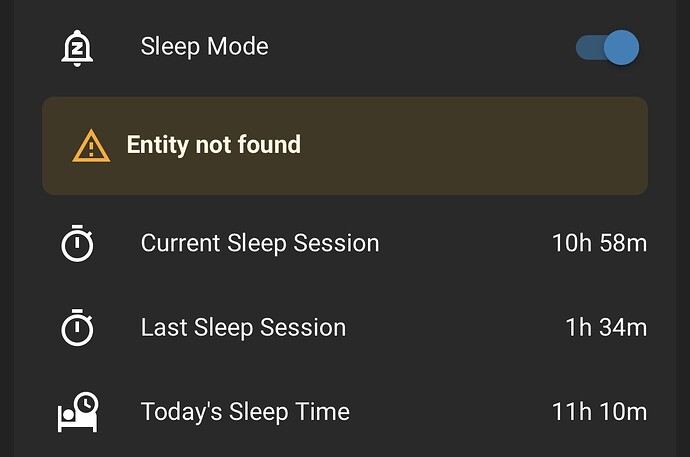Select the word "Session" in Last Sleep Session
690x457 pixels.
[303, 328]
